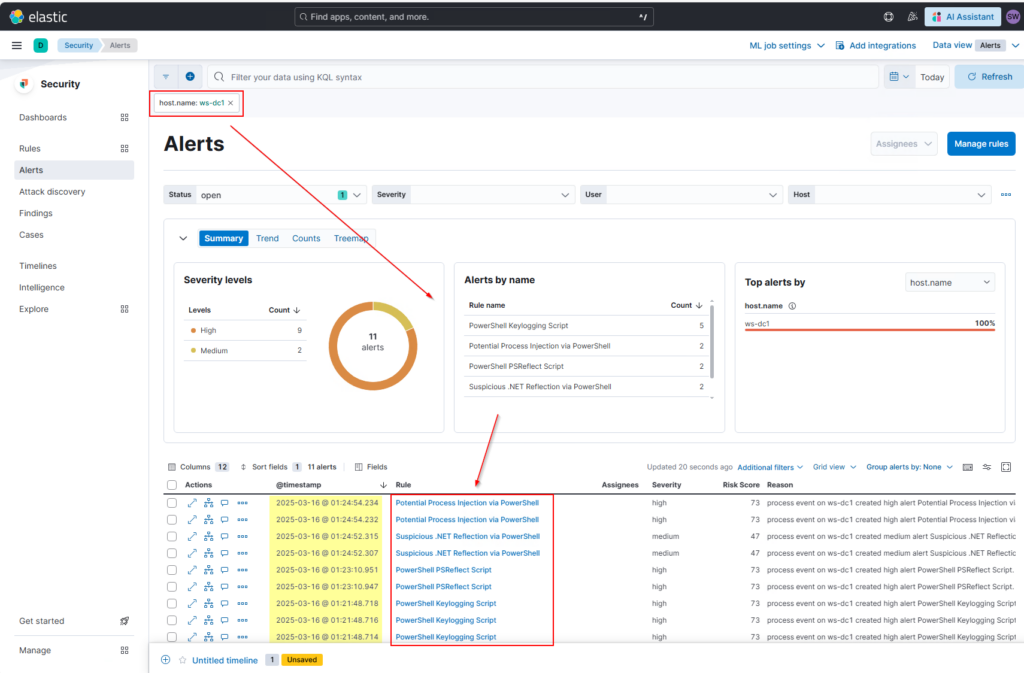The width and height of the screenshot is (1024, 673).
Task: Switch to the Trend tab
Action: click(267, 239)
